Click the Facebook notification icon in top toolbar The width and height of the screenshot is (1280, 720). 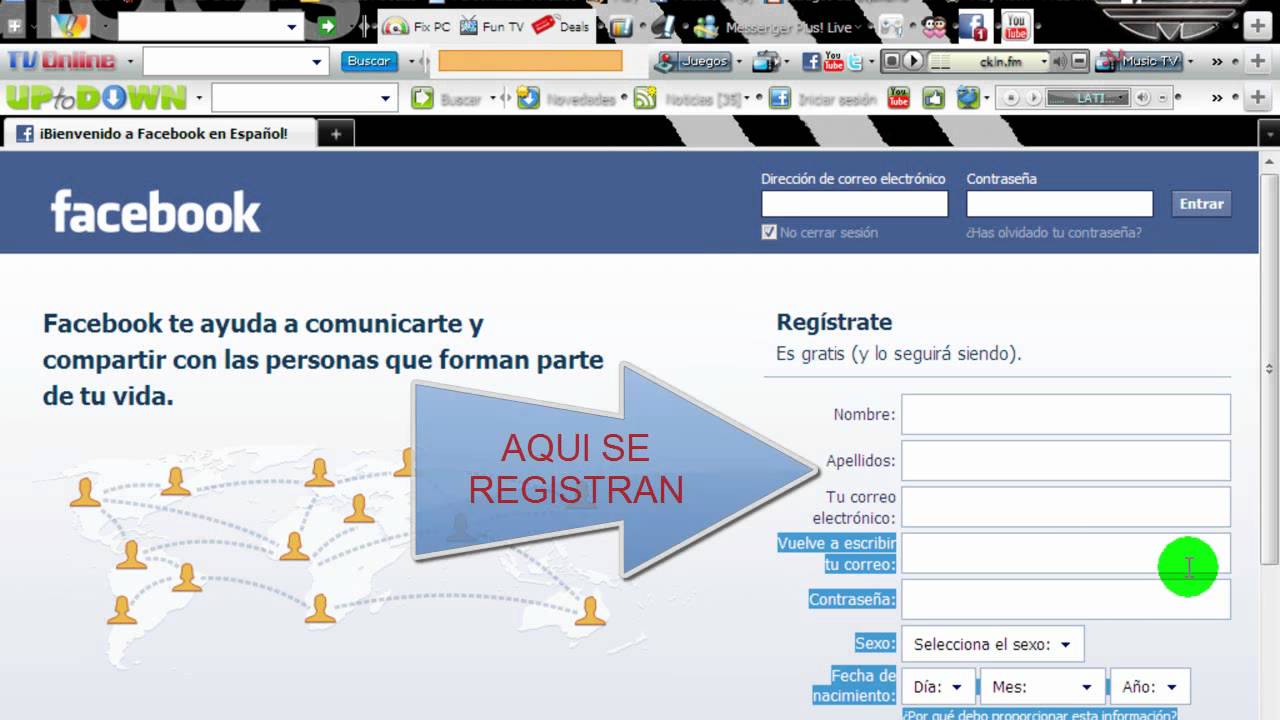(x=972, y=27)
